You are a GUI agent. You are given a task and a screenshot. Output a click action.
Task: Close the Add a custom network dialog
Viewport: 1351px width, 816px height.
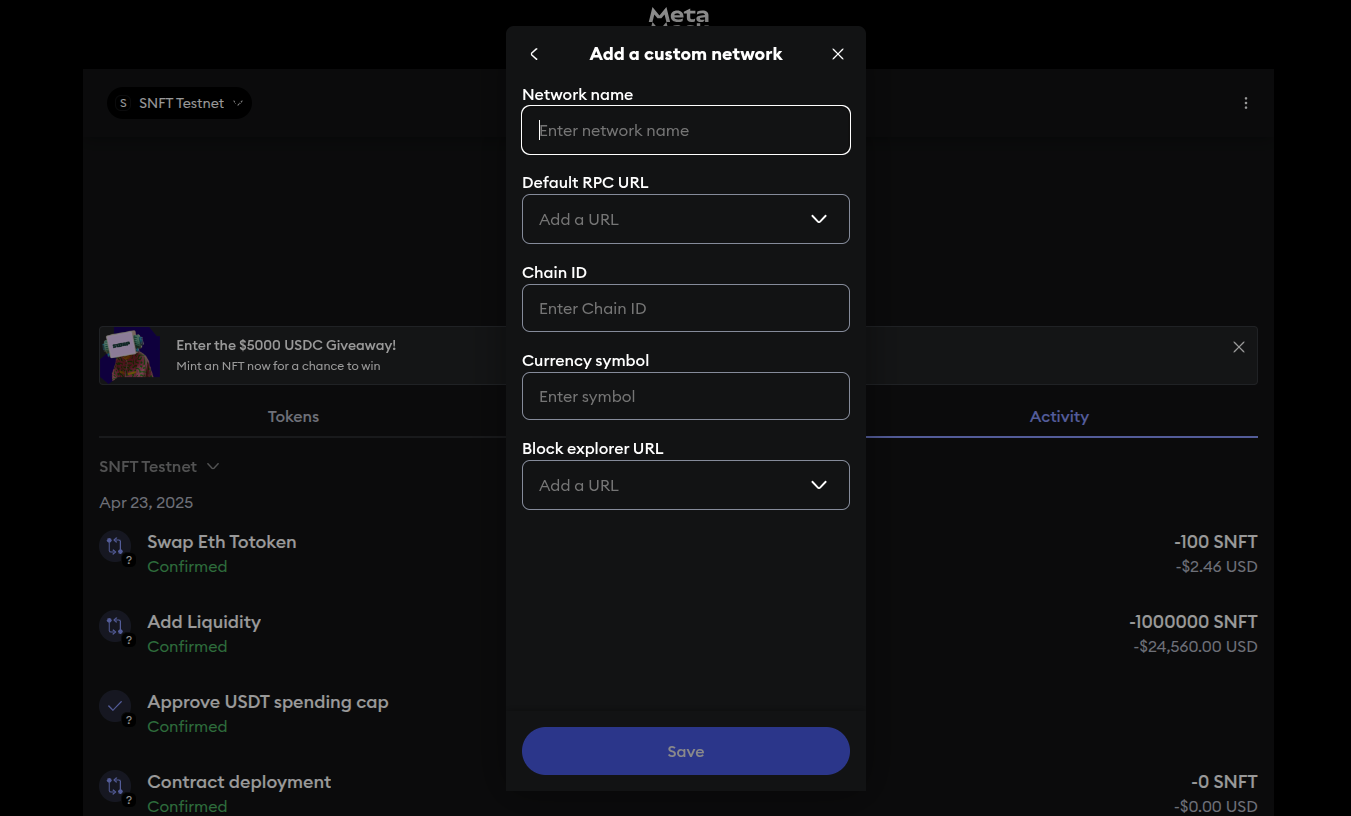[x=838, y=54]
